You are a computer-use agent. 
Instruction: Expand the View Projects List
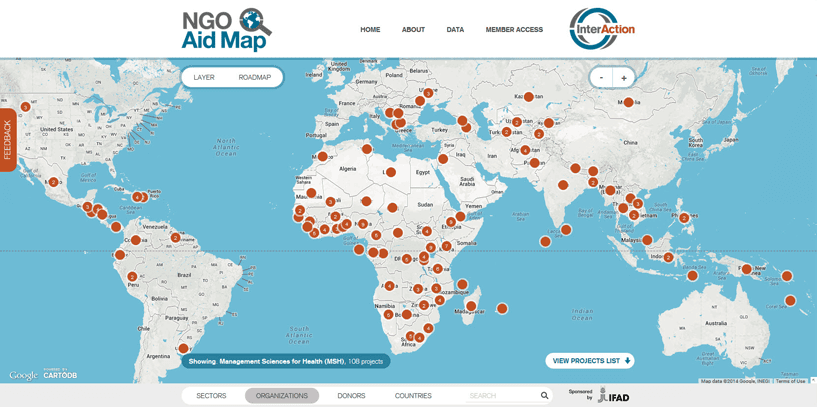pyautogui.click(x=590, y=361)
